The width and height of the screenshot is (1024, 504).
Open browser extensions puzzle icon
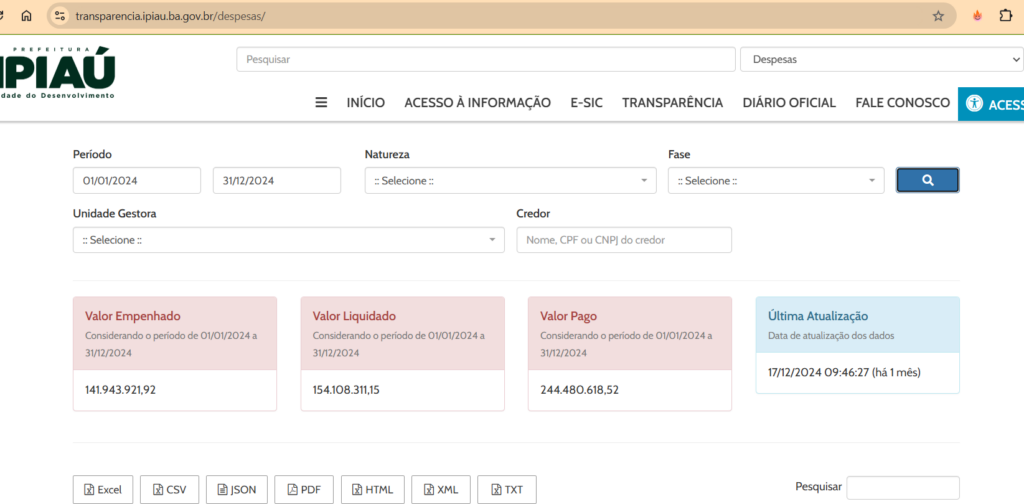pyautogui.click(x=1006, y=16)
